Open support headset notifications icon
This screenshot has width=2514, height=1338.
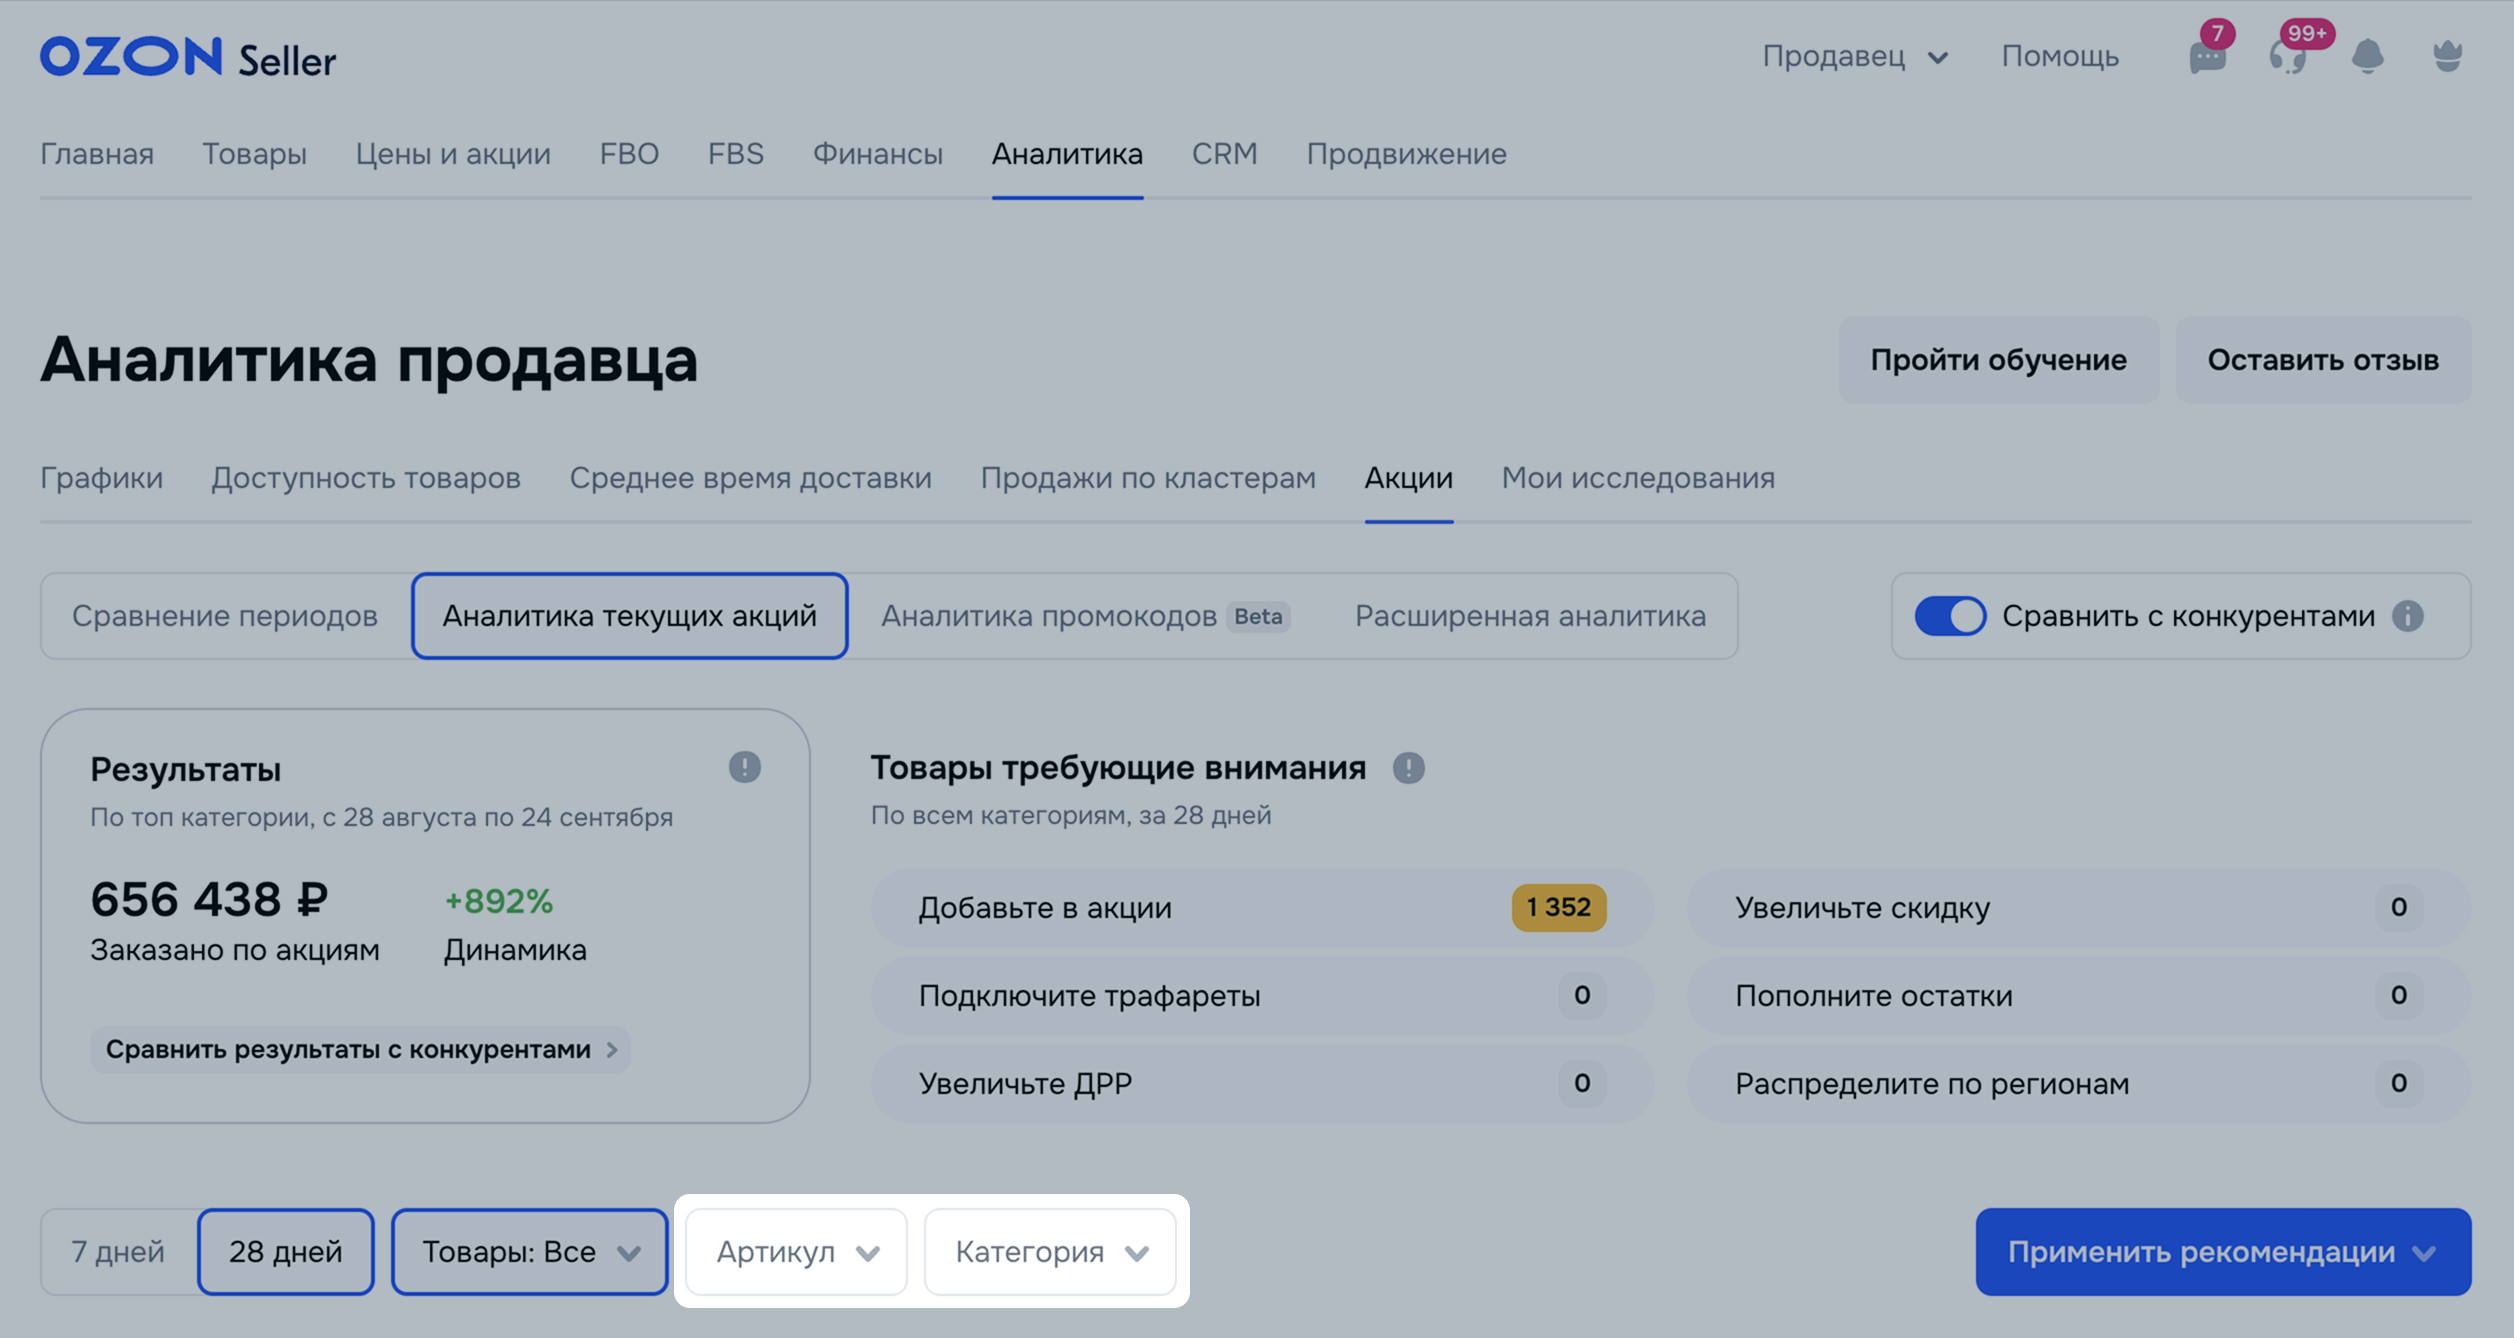[x=2288, y=57]
